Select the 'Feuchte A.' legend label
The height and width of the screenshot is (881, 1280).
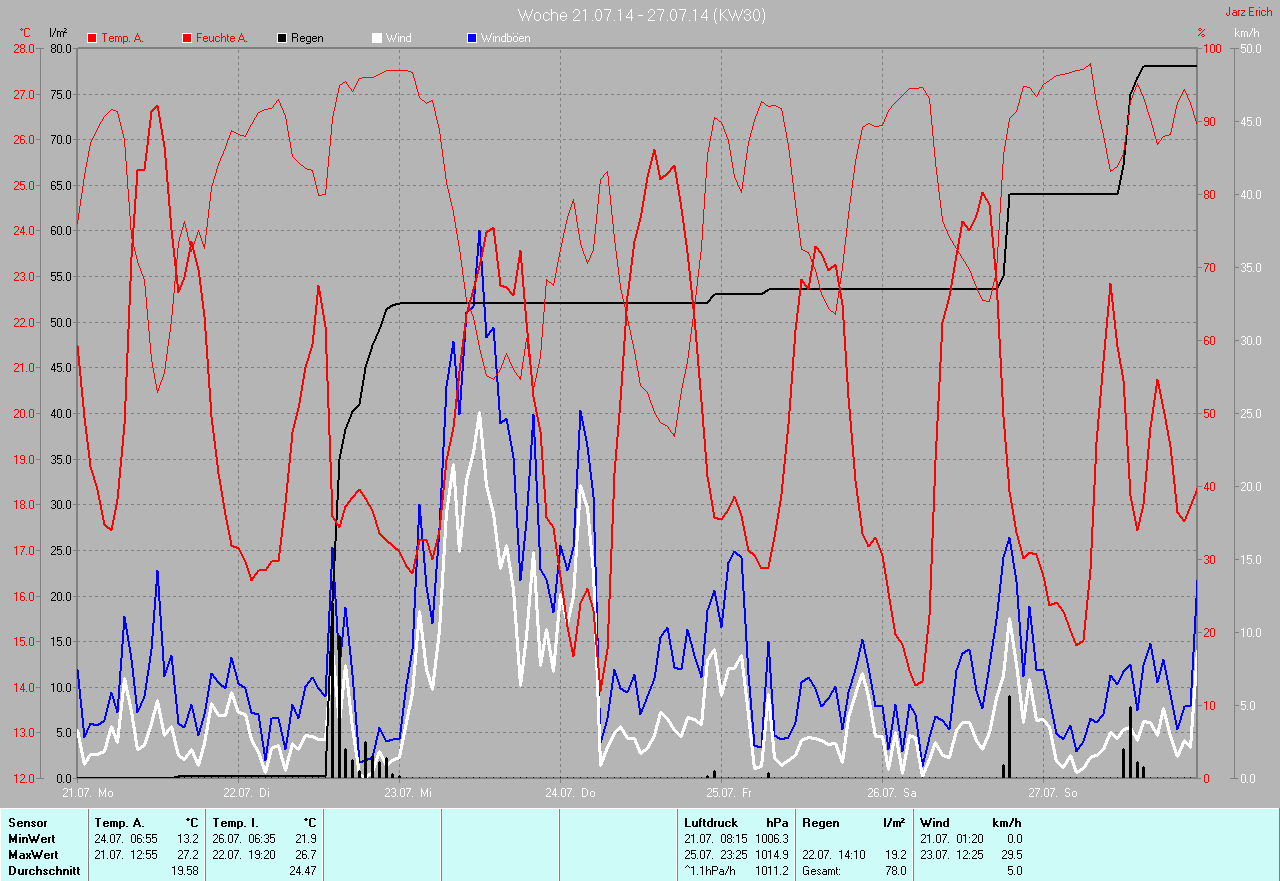[221, 38]
